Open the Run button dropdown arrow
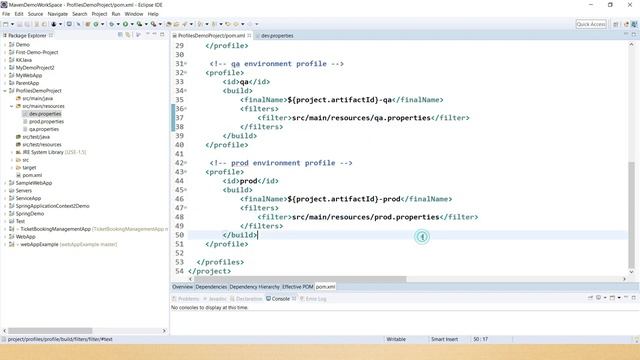This screenshot has width=640, height=360. [132, 24]
